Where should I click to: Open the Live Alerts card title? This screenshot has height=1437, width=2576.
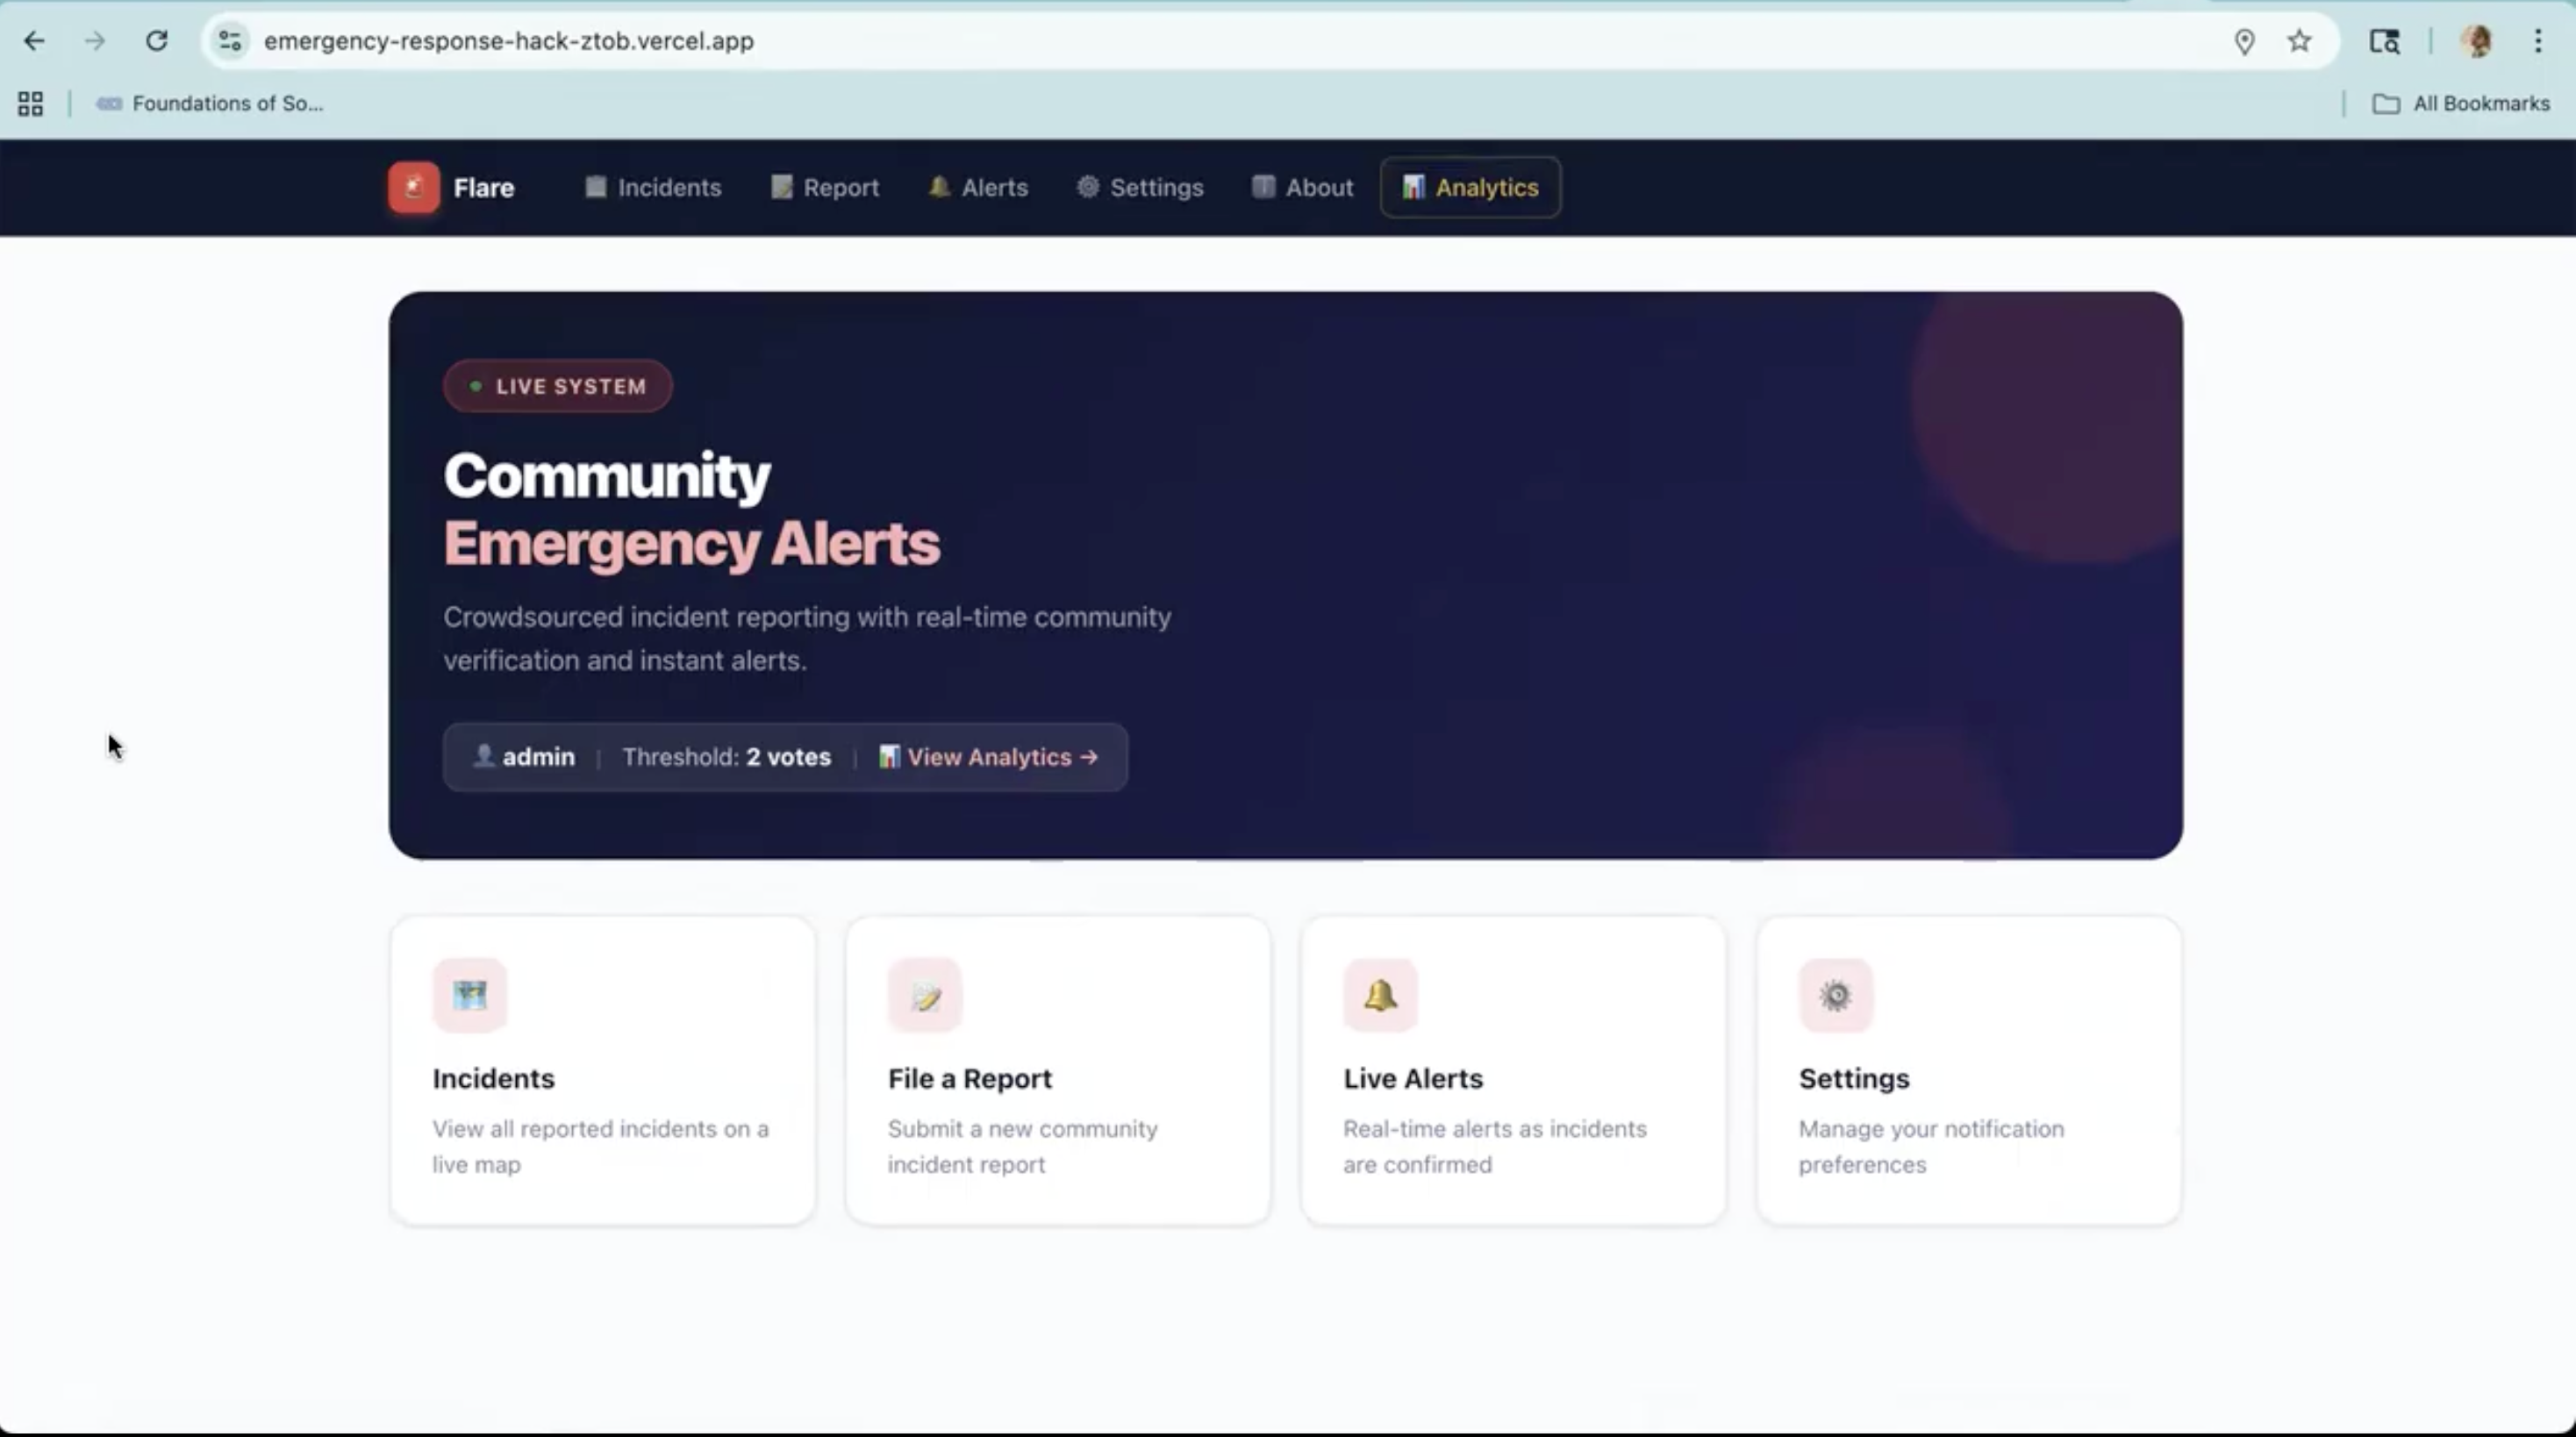1413,1078
